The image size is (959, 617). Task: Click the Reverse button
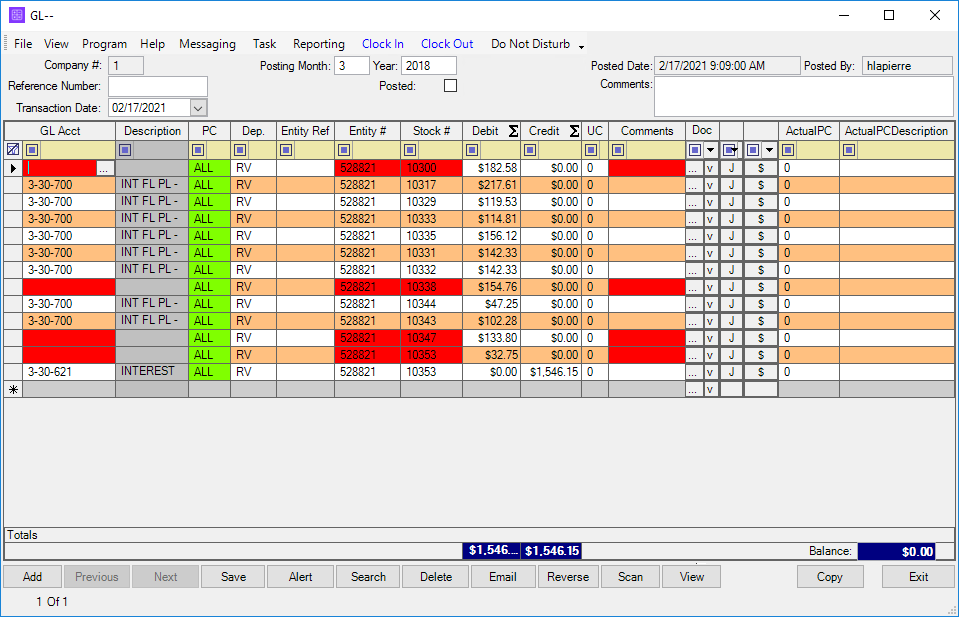click(x=567, y=576)
